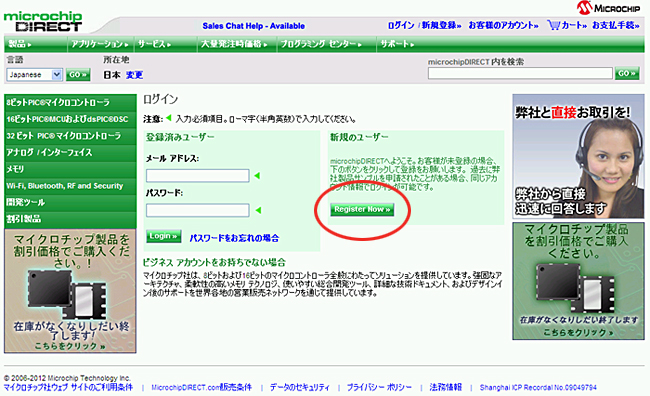This screenshot has width=650, height=396.
Task: Open the サポート menu
Action: [x=397, y=44]
